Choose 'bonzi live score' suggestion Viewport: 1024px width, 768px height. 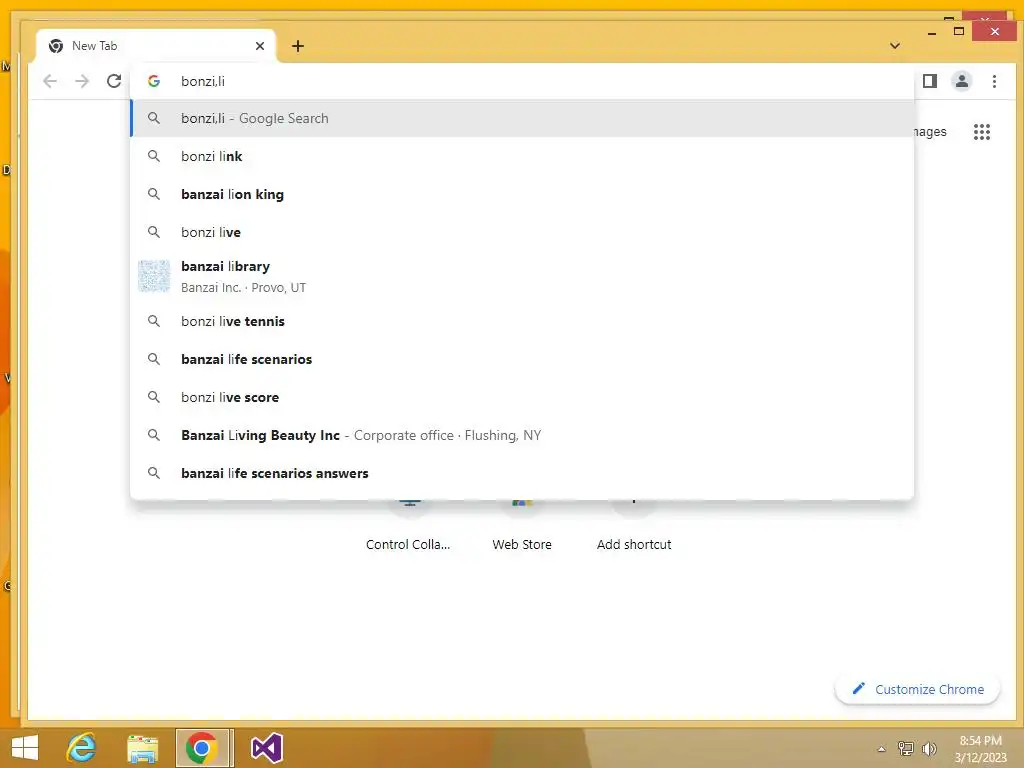pyautogui.click(x=522, y=397)
